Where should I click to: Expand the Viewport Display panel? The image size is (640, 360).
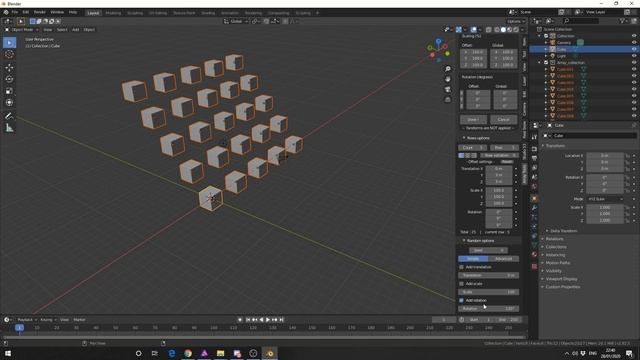(561, 279)
